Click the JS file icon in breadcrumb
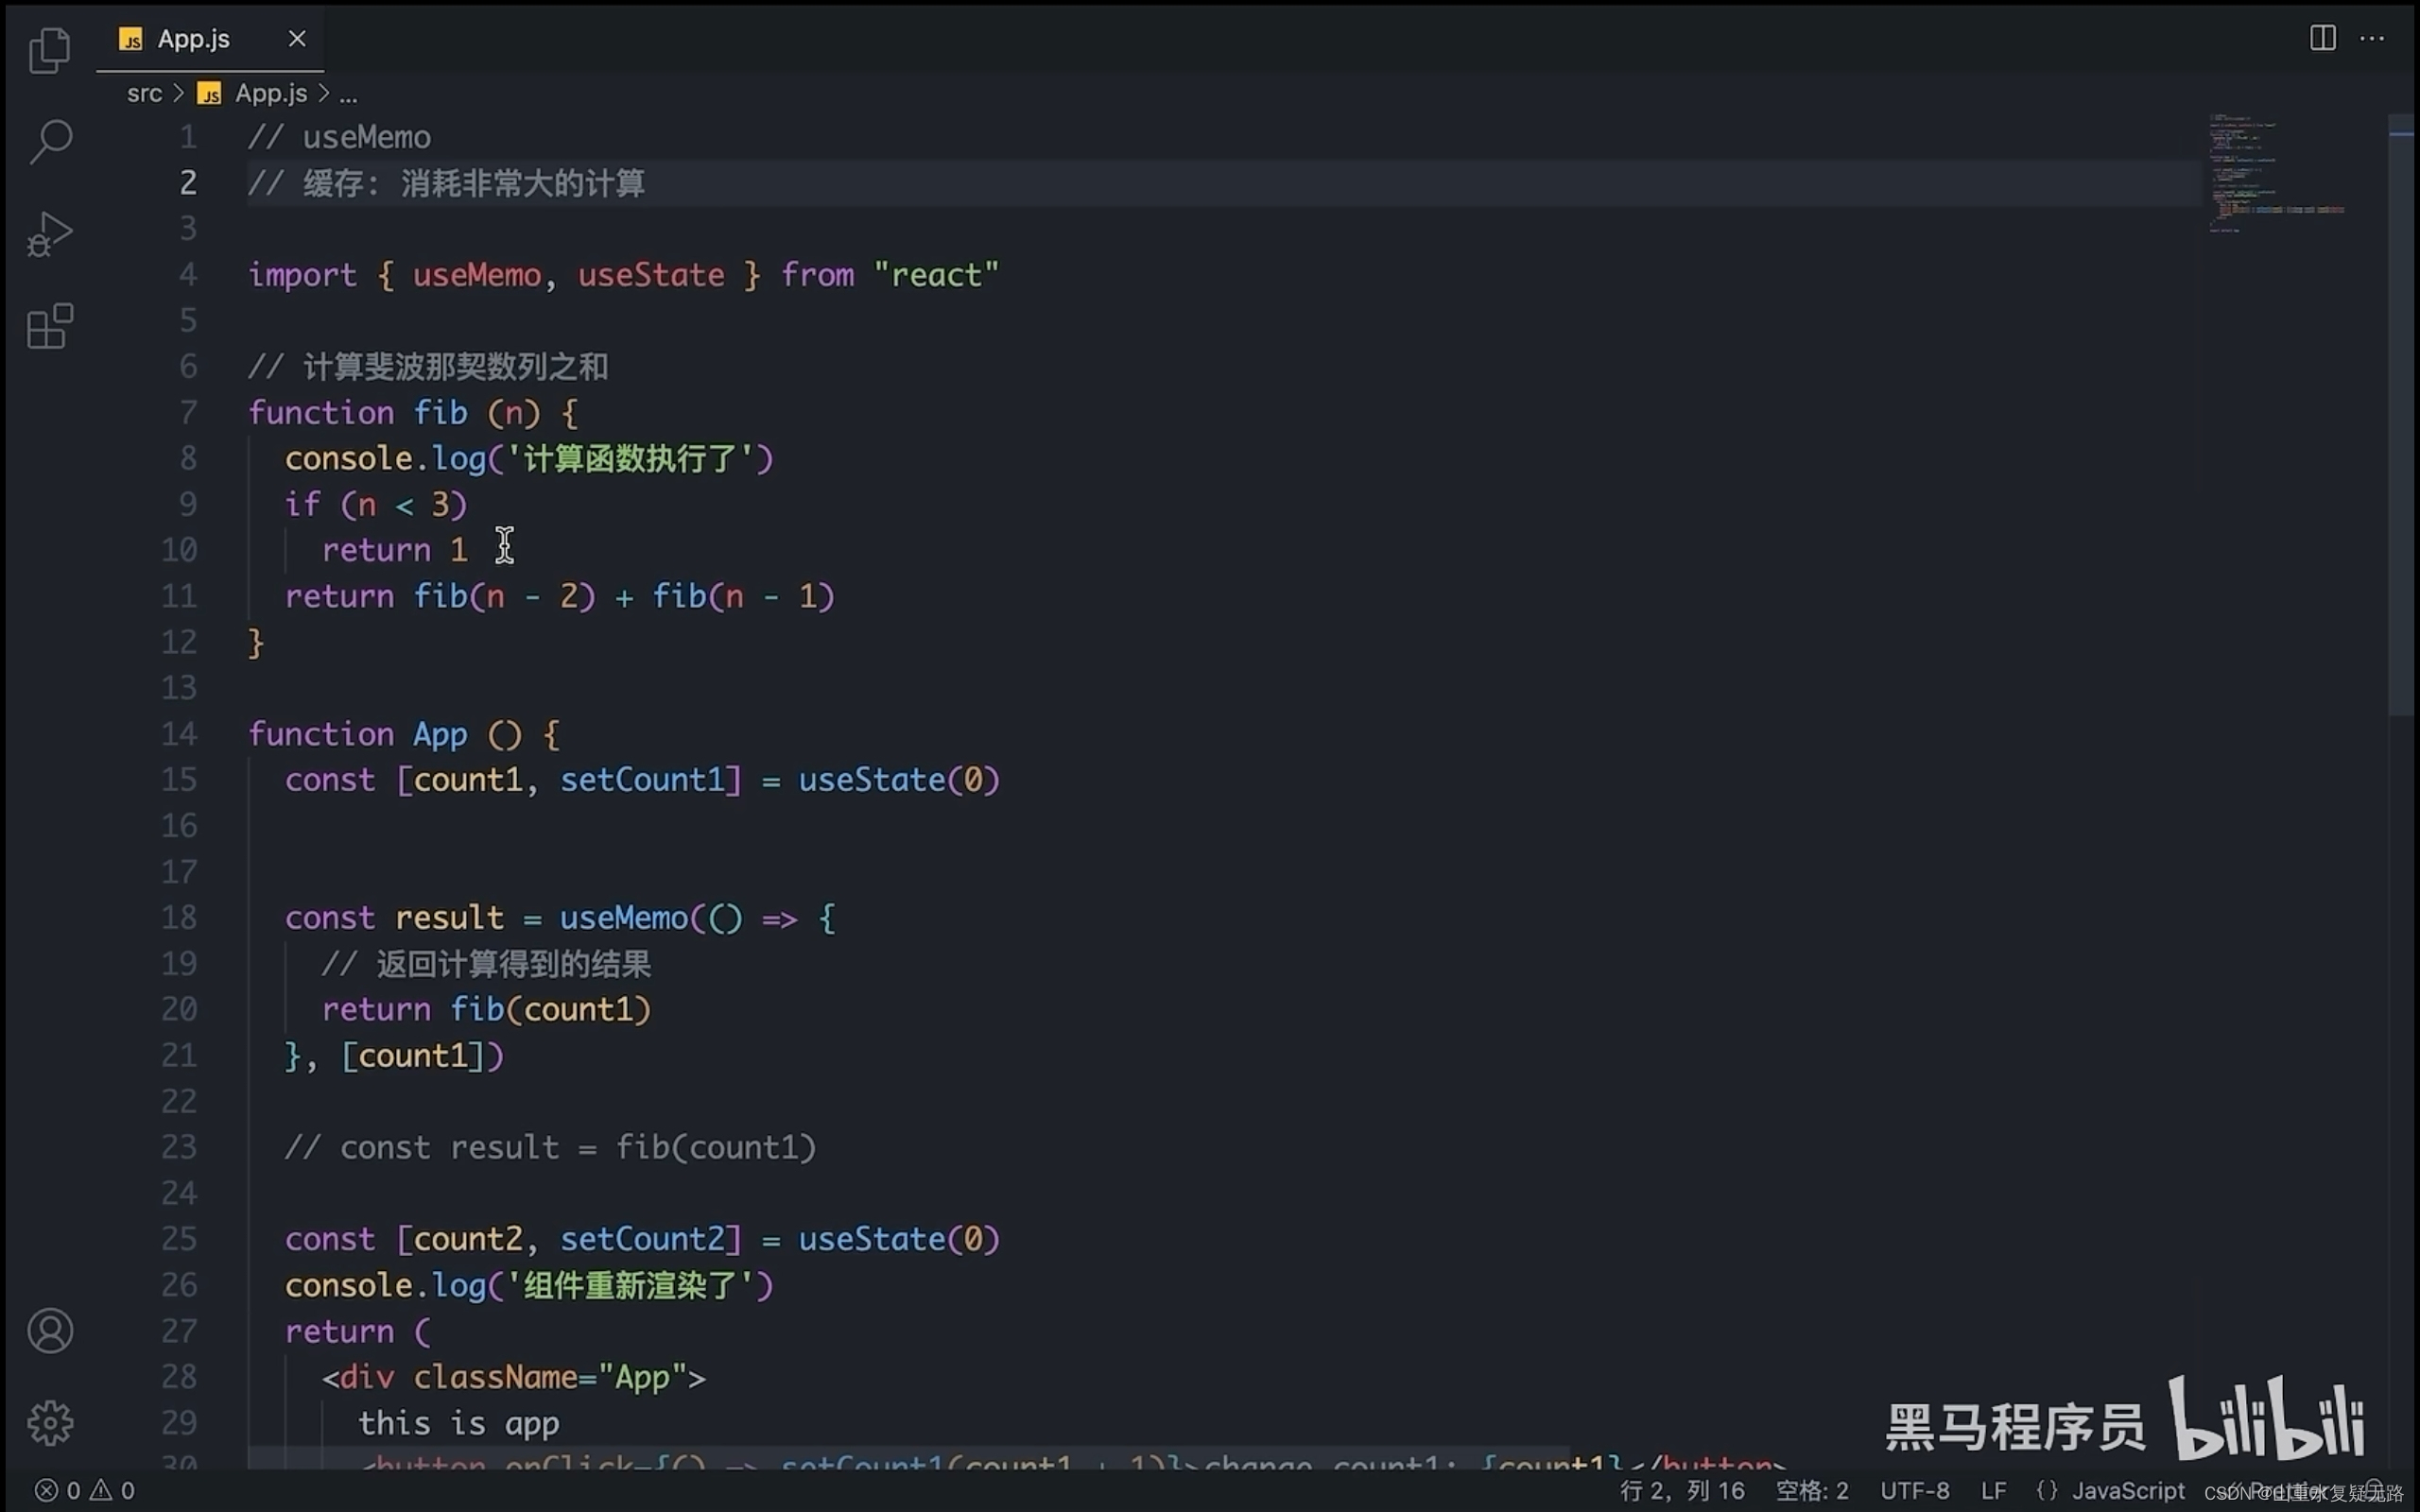2420x1512 pixels. (x=209, y=94)
